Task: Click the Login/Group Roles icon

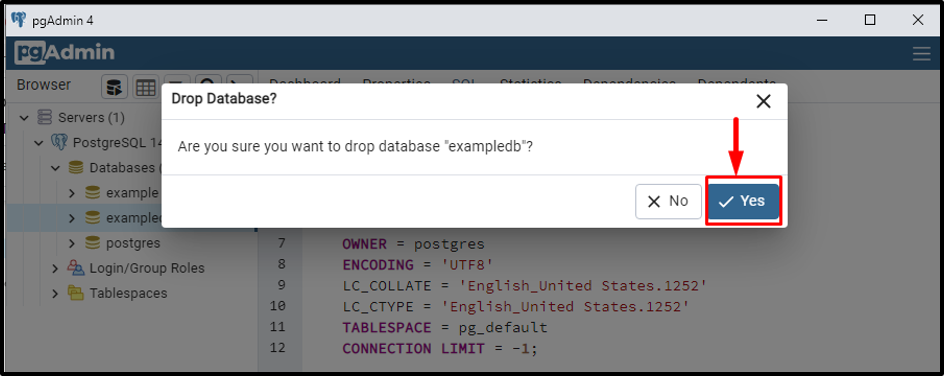Action: (x=76, y=268)
